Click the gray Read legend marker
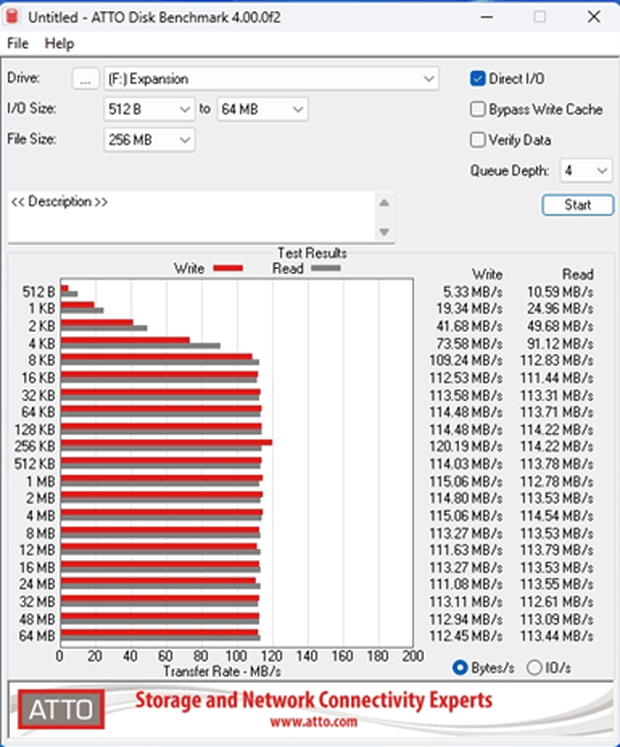Screen dimensions: 620x747 pyautogui.click(x=326, y=268)
